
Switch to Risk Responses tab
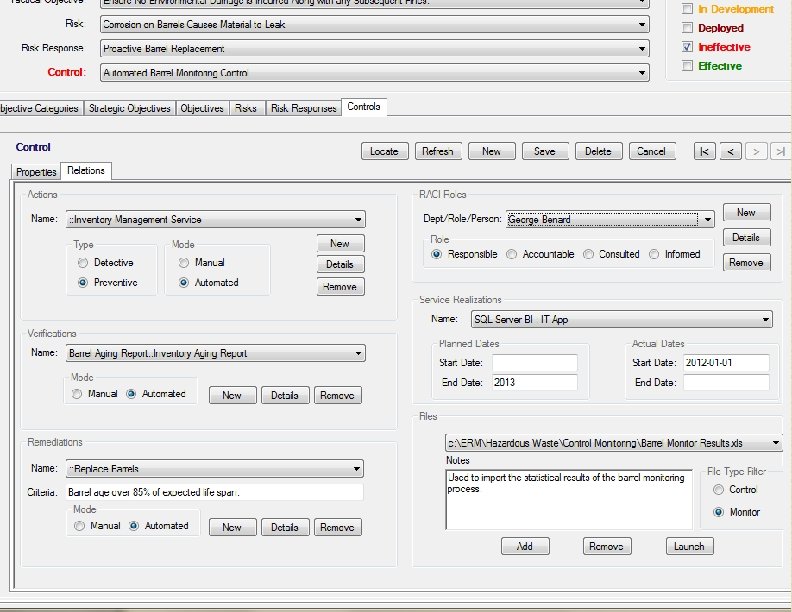tap(304, 108)
